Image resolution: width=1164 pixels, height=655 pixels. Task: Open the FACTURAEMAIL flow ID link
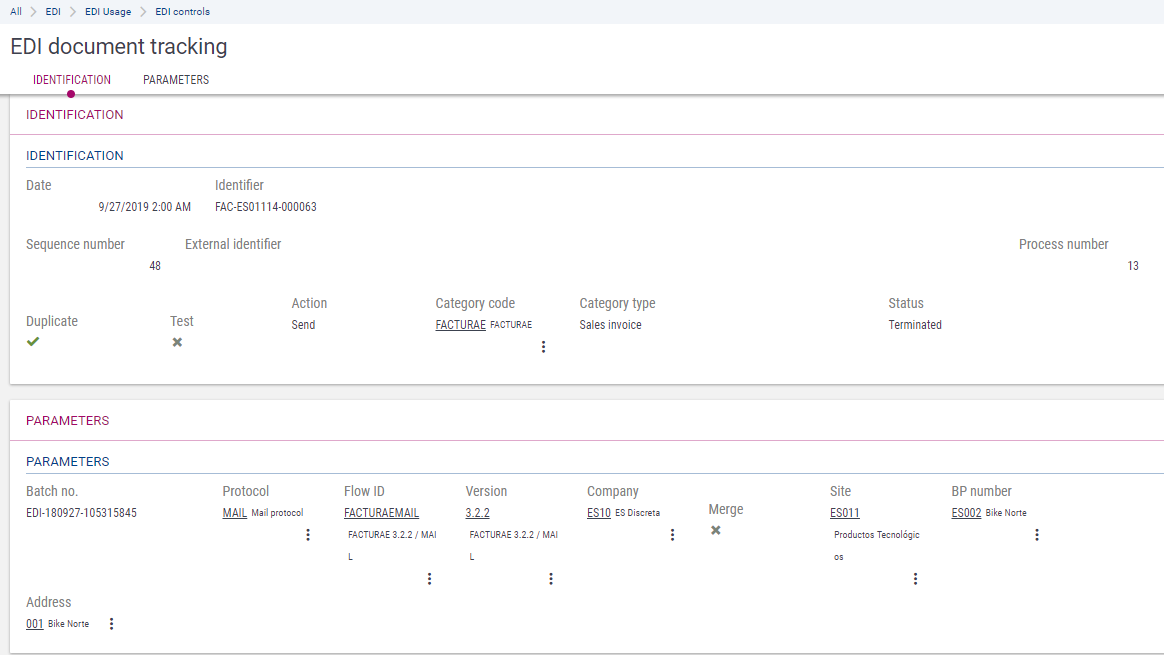(381, 513)
